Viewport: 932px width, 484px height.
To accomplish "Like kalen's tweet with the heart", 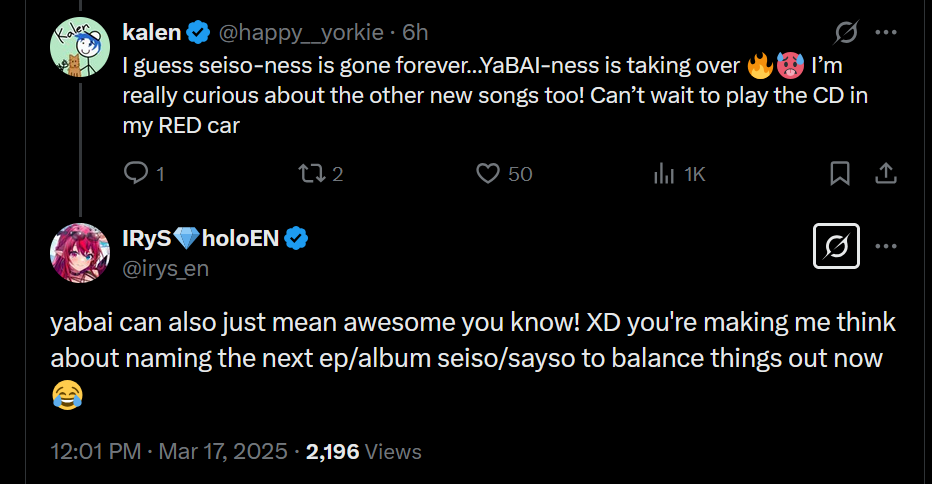I will click(x=488, y=174).
